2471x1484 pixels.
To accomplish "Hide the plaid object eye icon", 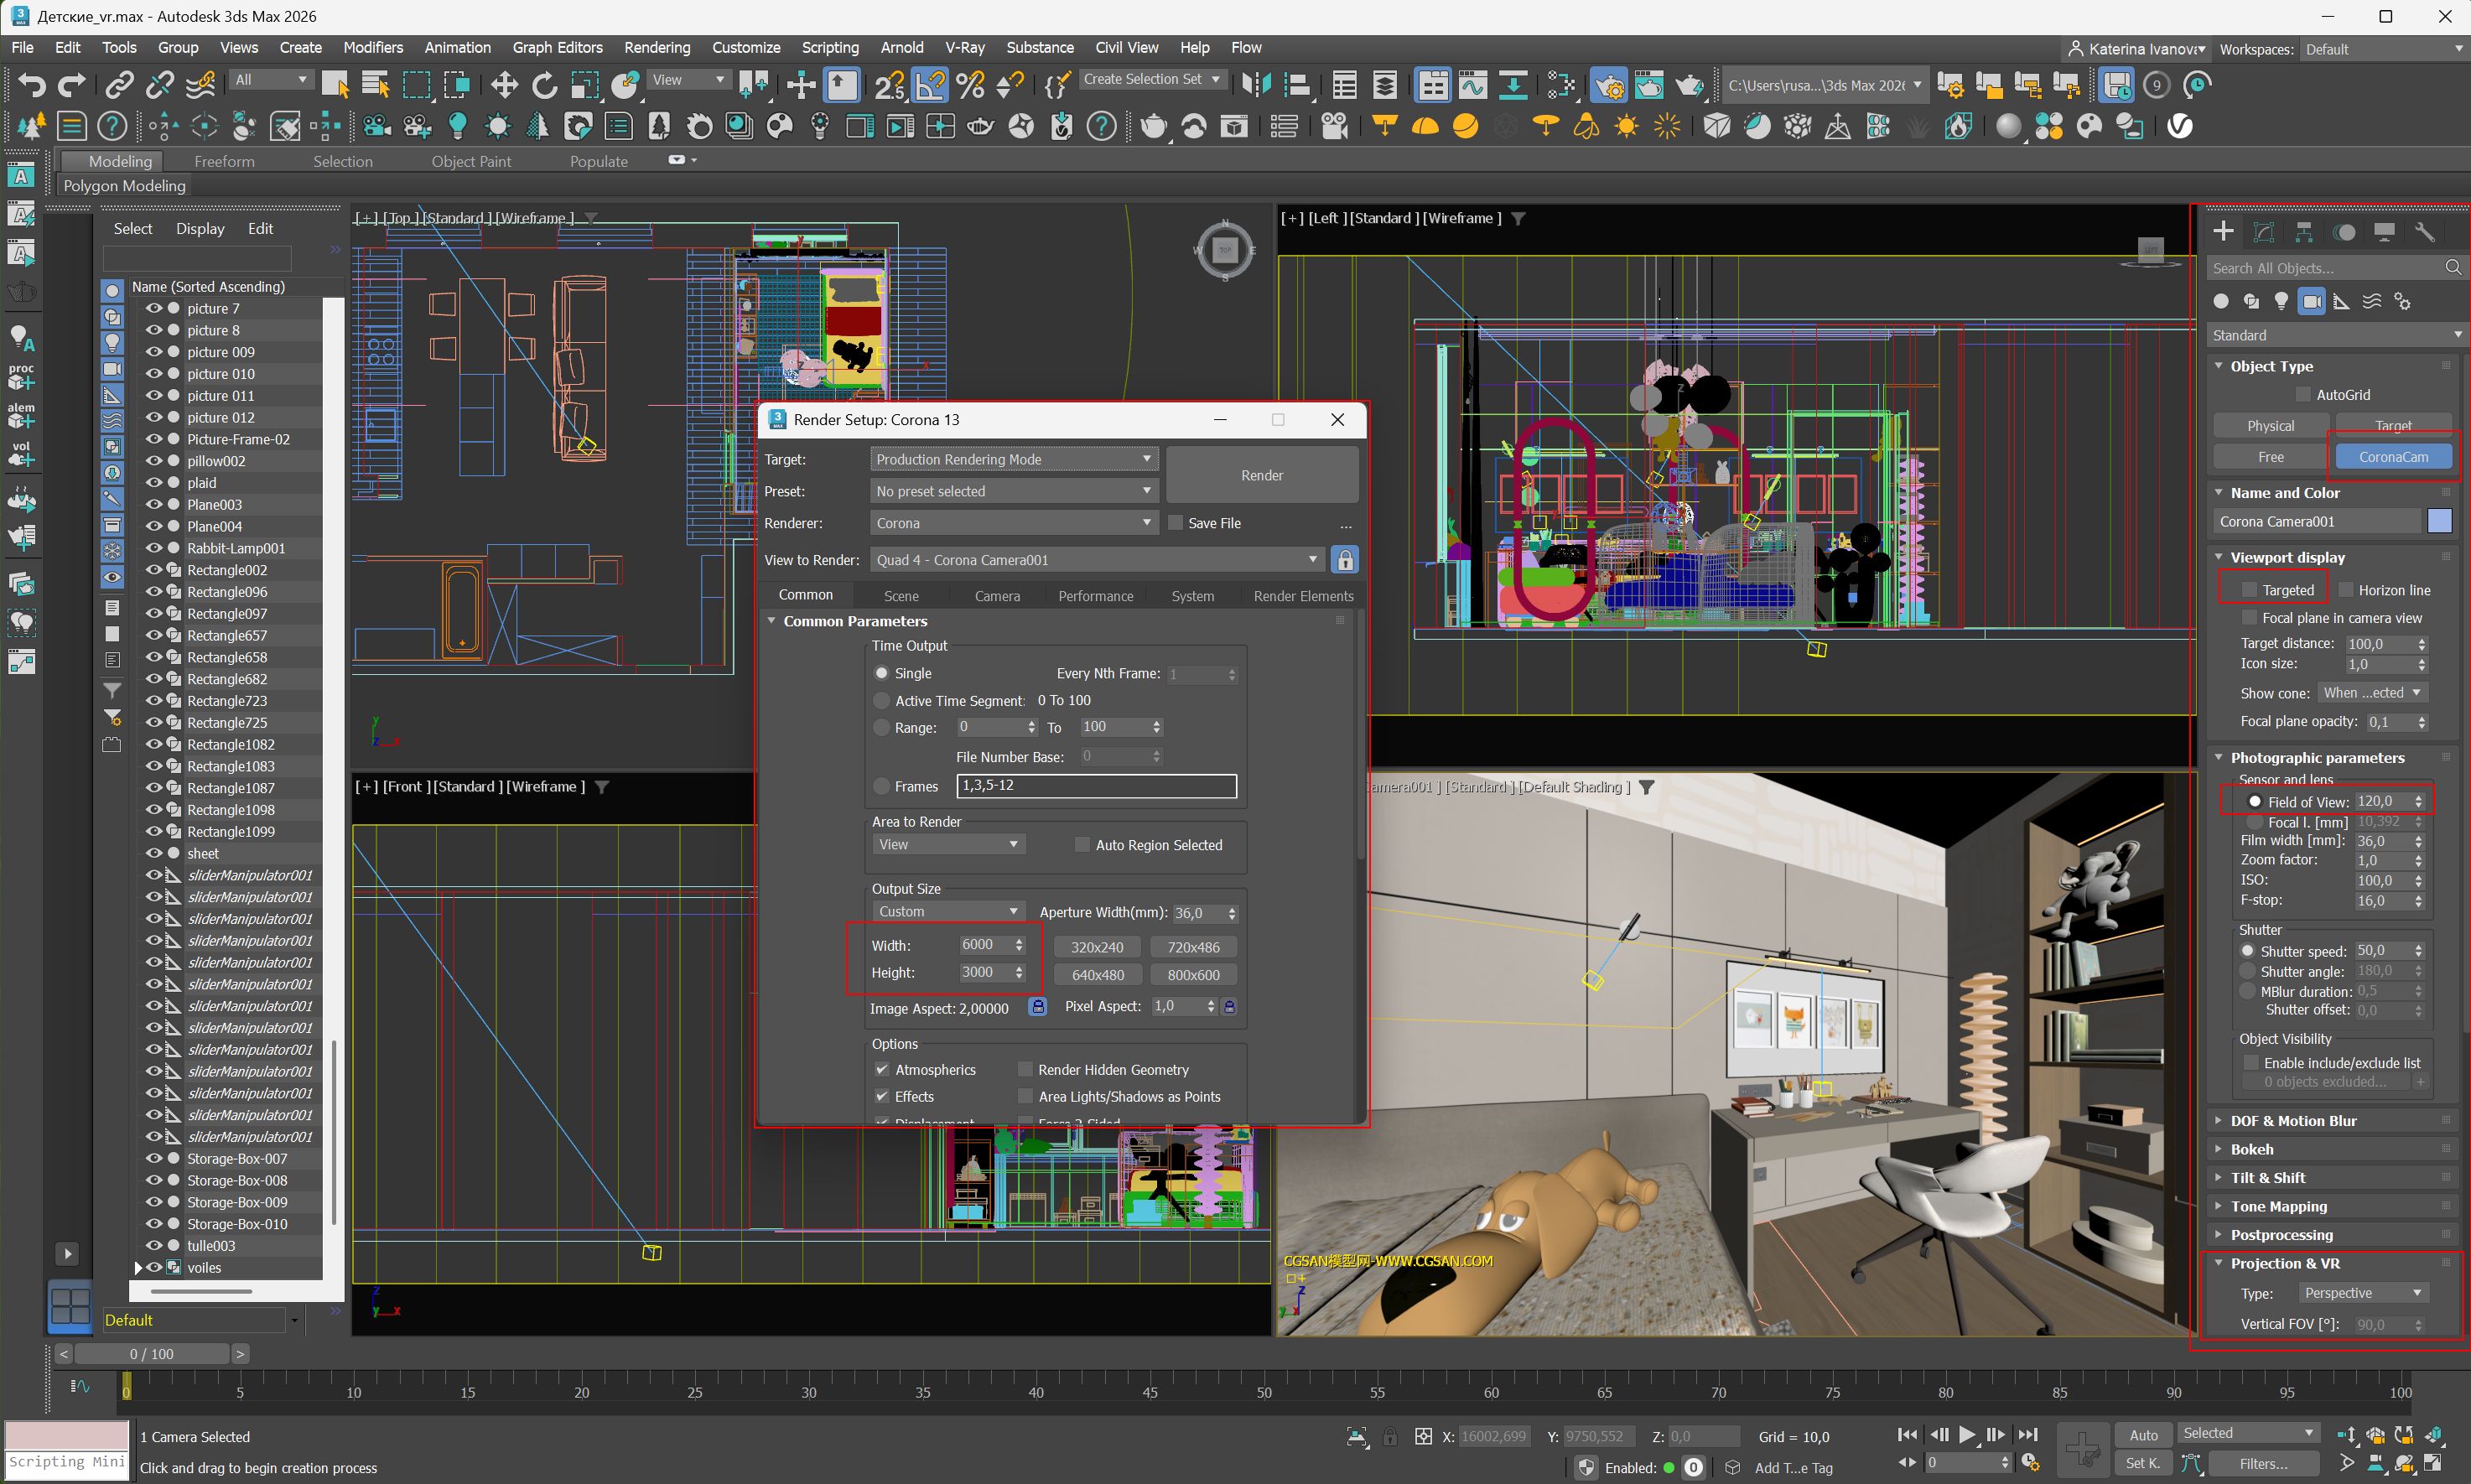I will point(153,483).
